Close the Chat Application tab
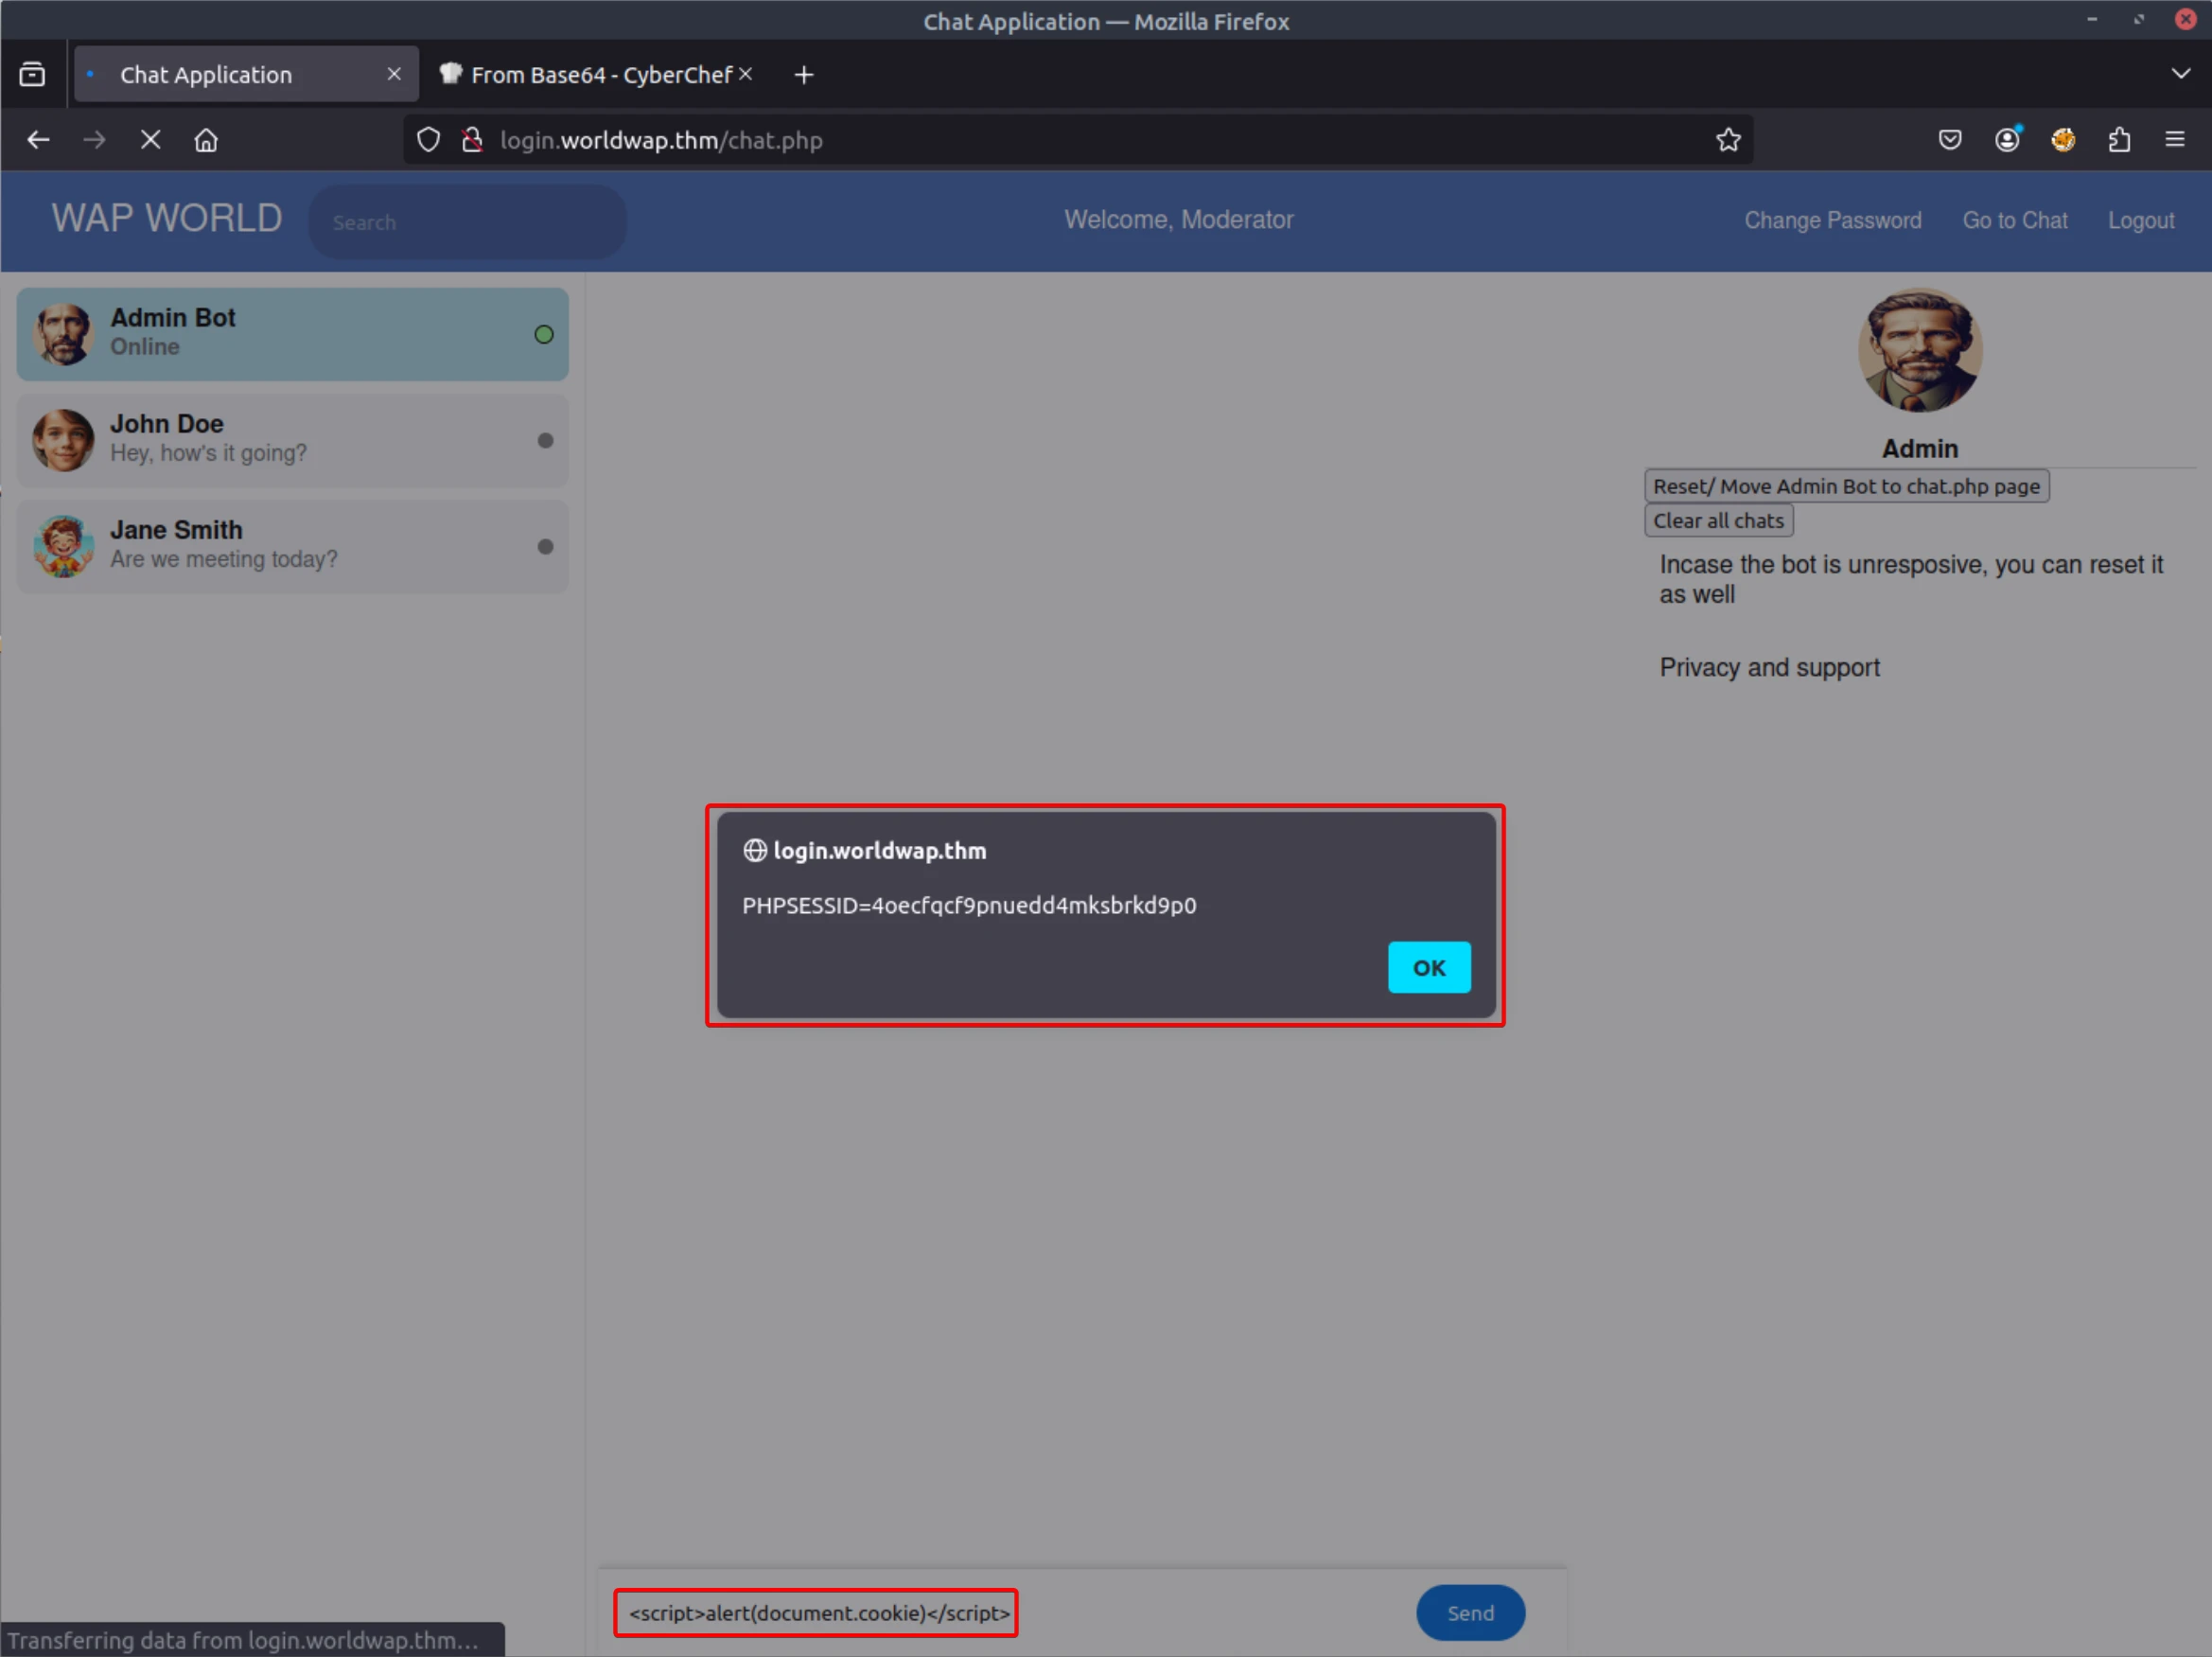This screenshot has width=2212, height=1657. click(x=394, y=74)
